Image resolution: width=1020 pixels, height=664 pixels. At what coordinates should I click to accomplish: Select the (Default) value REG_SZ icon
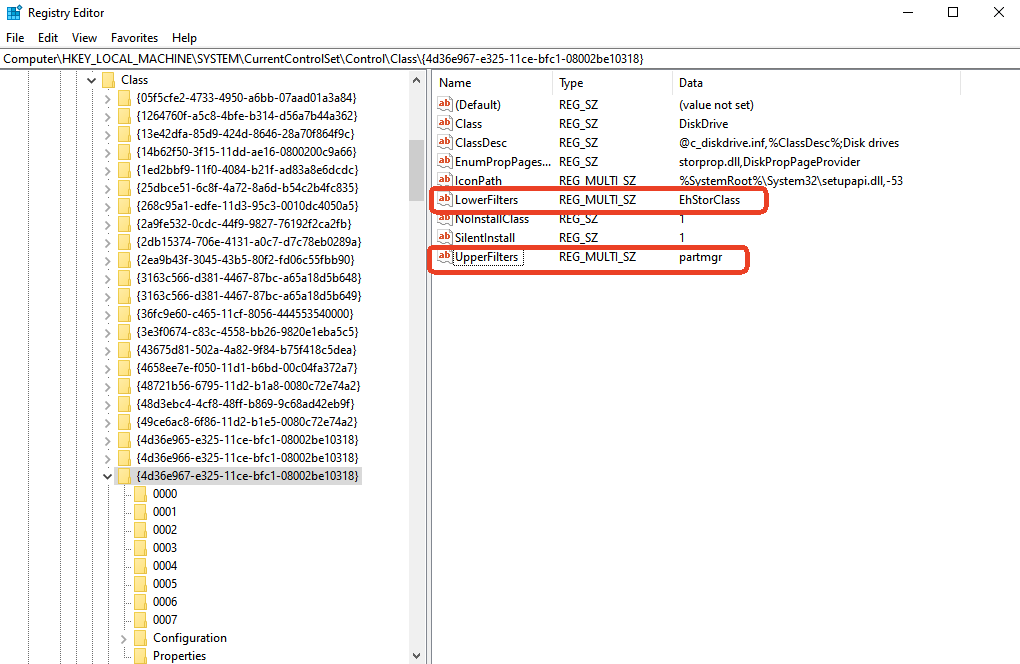(x=443, y=104)
